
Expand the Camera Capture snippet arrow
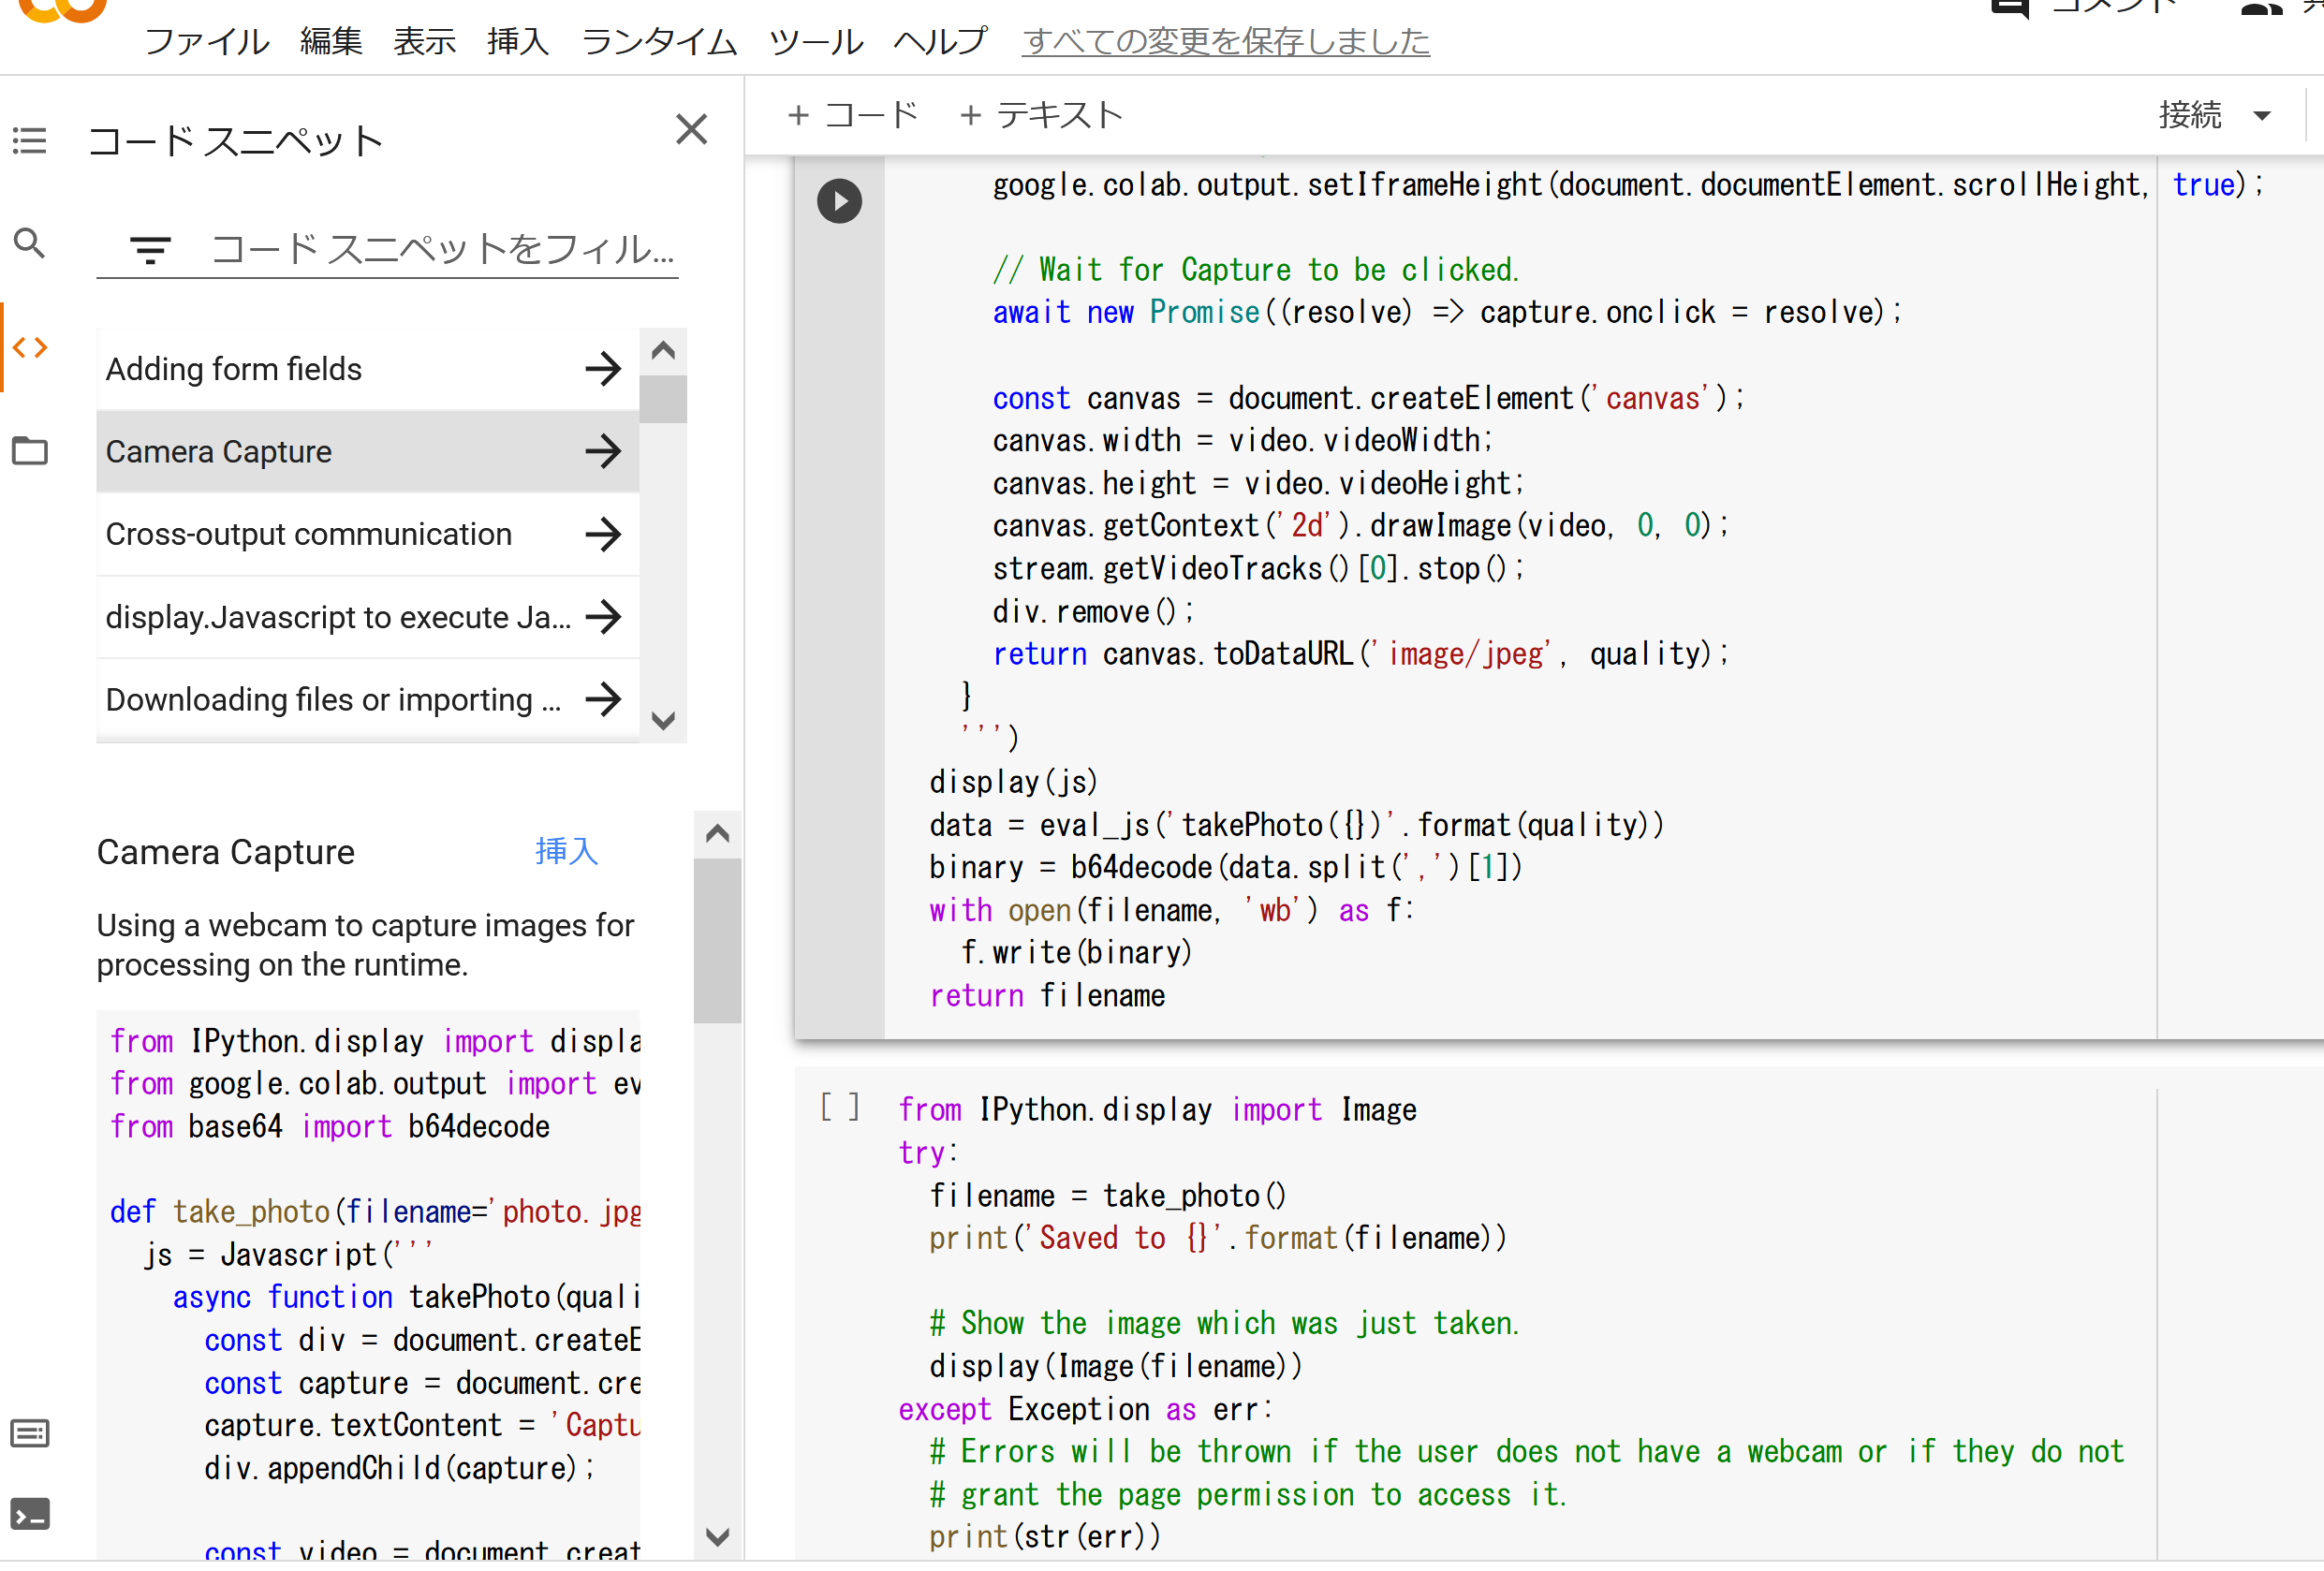(x=603, y=450)
